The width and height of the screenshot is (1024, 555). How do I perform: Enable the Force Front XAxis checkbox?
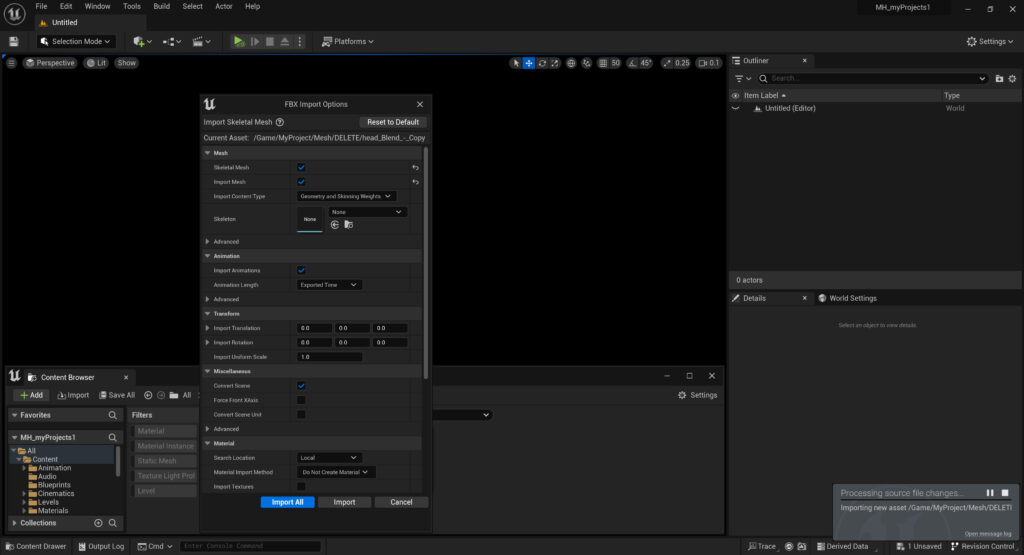click(x=301, y=400)
